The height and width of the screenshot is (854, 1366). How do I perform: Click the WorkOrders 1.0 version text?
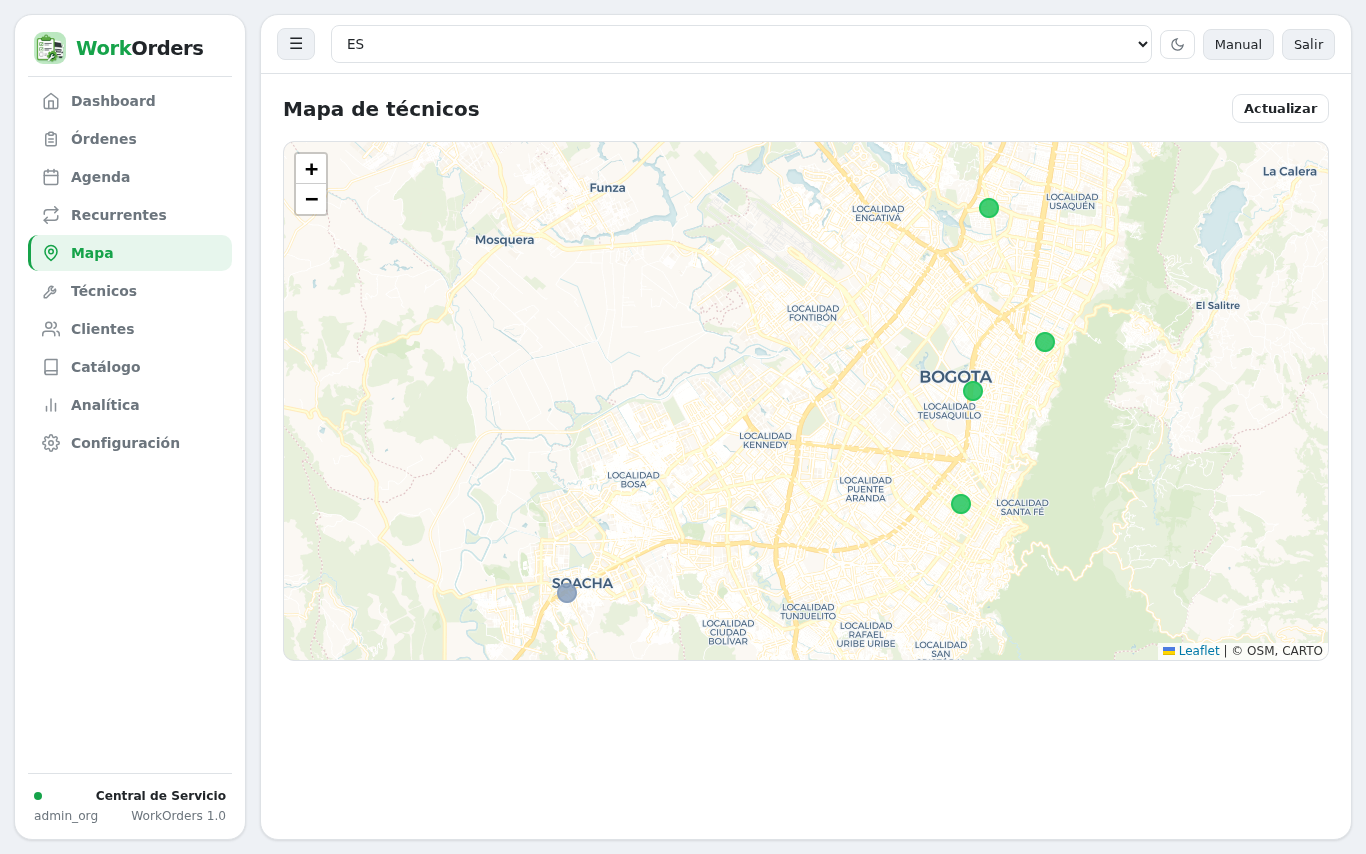pos(178,816)
